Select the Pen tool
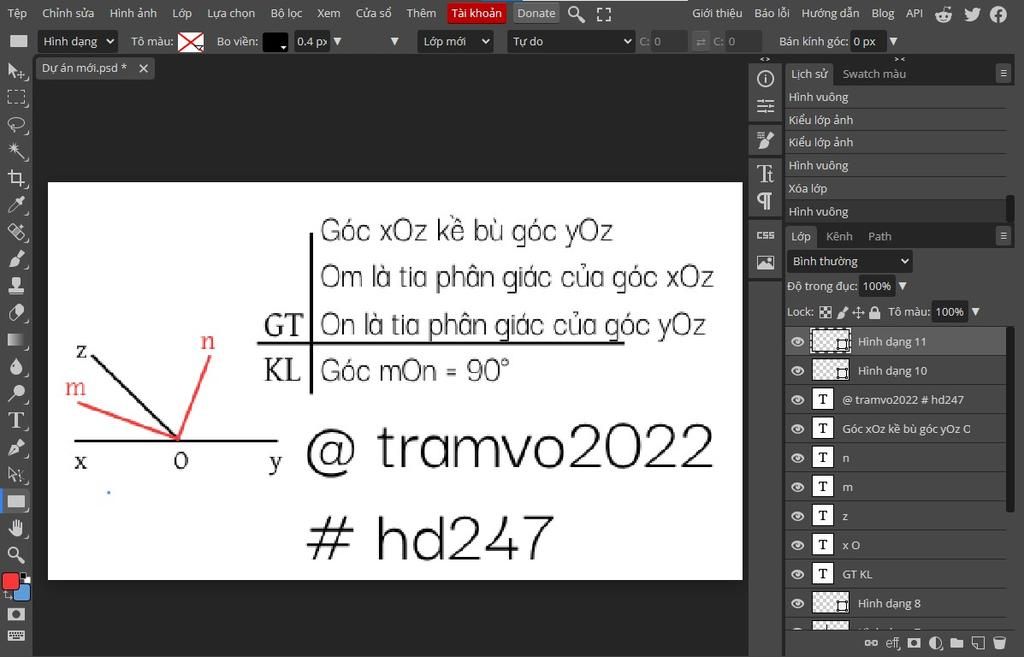 pyautogui.click(x=16, y=447)
